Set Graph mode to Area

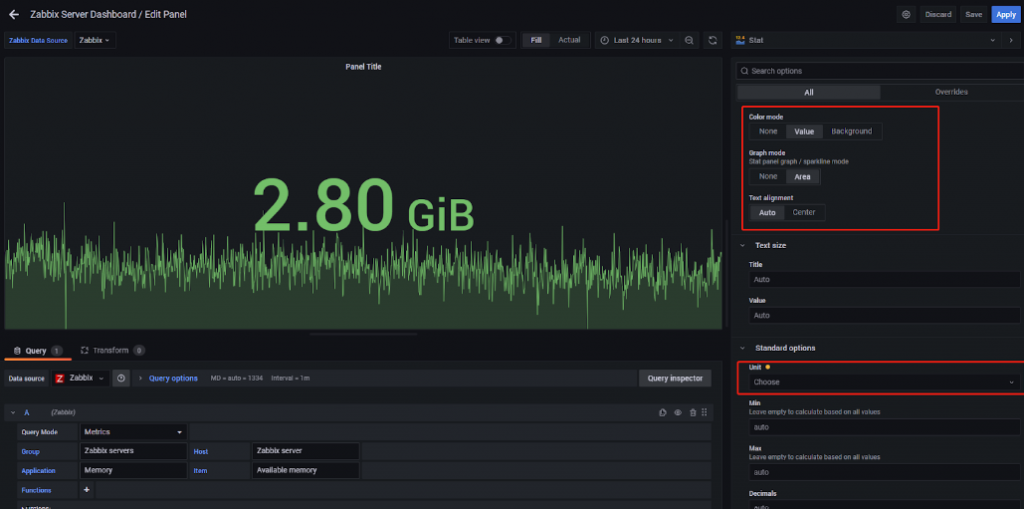[803, 176]
